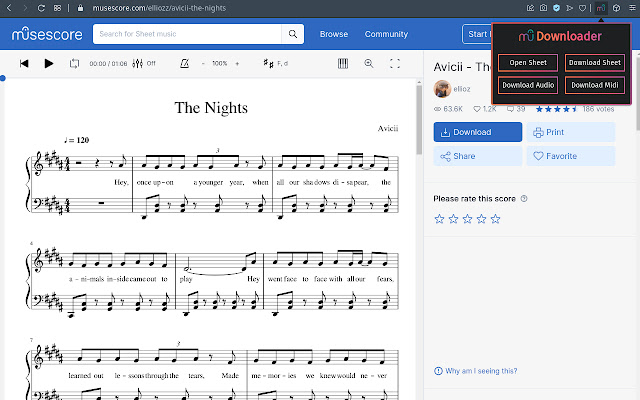640x400 pixels.
Task: Open the Browse menu
Action: [334, 34]
